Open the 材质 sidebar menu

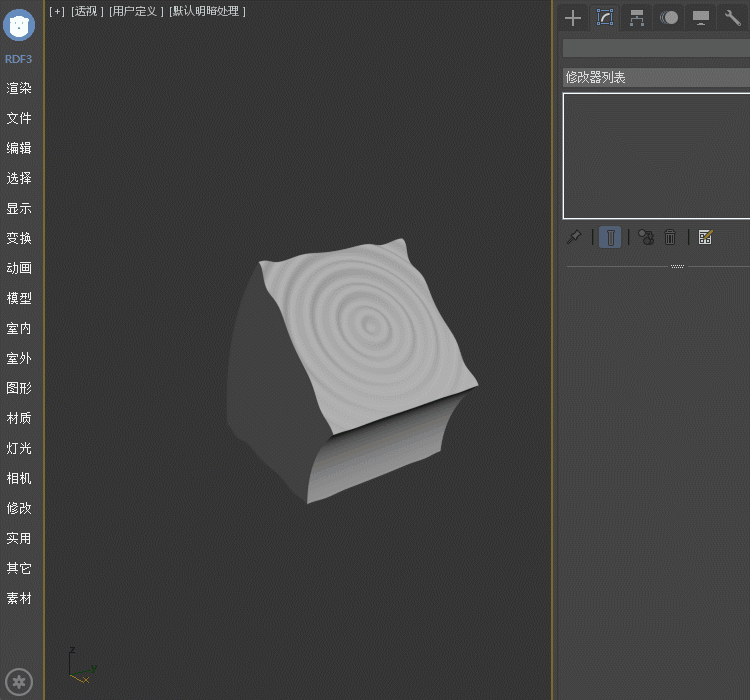pyautogui.click(x=19, y=418)
